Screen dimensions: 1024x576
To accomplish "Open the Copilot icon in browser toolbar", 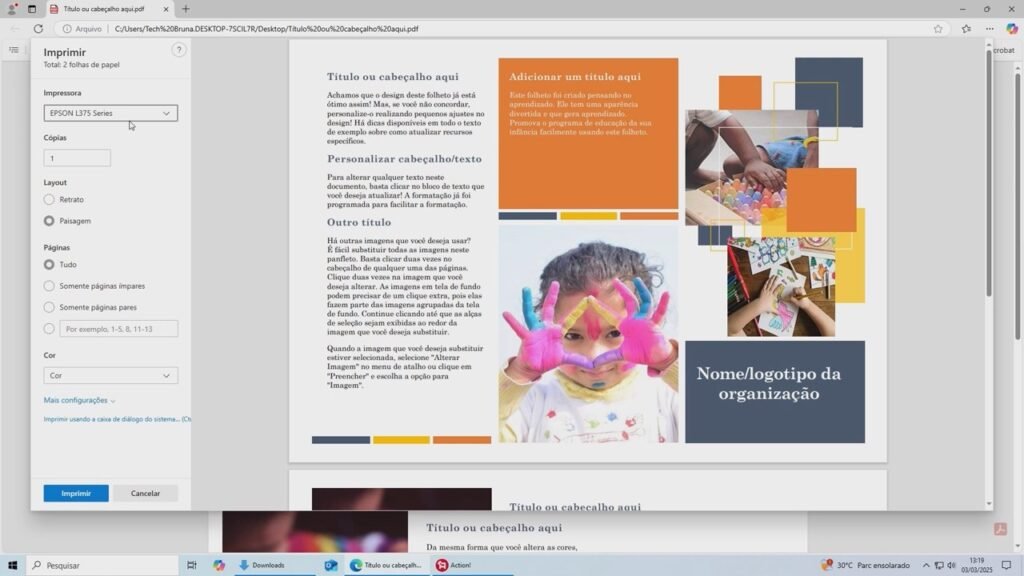I will (x=1011, y=29).
